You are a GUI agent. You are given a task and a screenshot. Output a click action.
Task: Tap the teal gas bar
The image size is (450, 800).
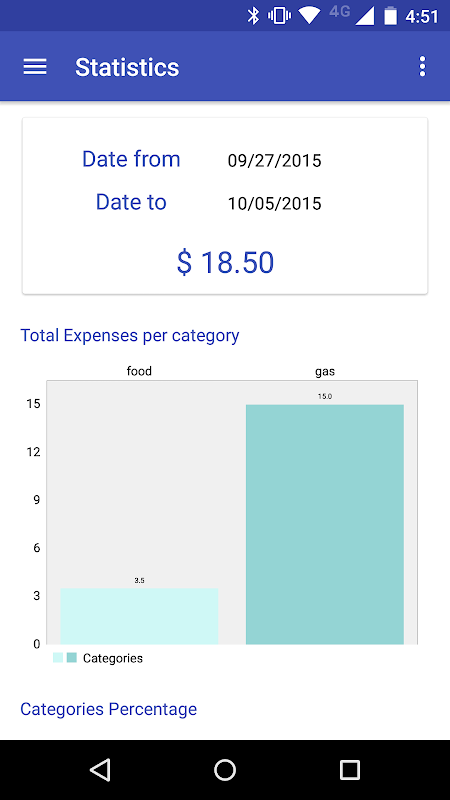(325, 524)
